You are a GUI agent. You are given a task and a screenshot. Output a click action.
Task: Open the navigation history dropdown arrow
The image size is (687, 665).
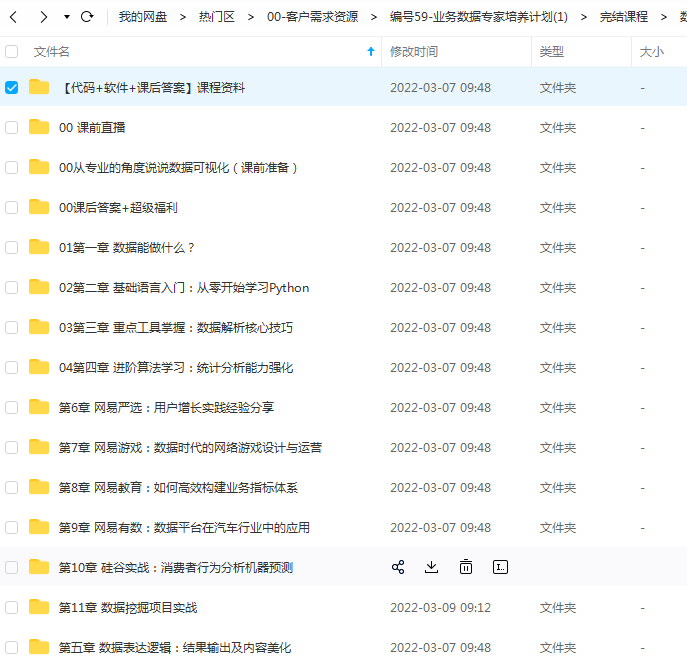67,17
